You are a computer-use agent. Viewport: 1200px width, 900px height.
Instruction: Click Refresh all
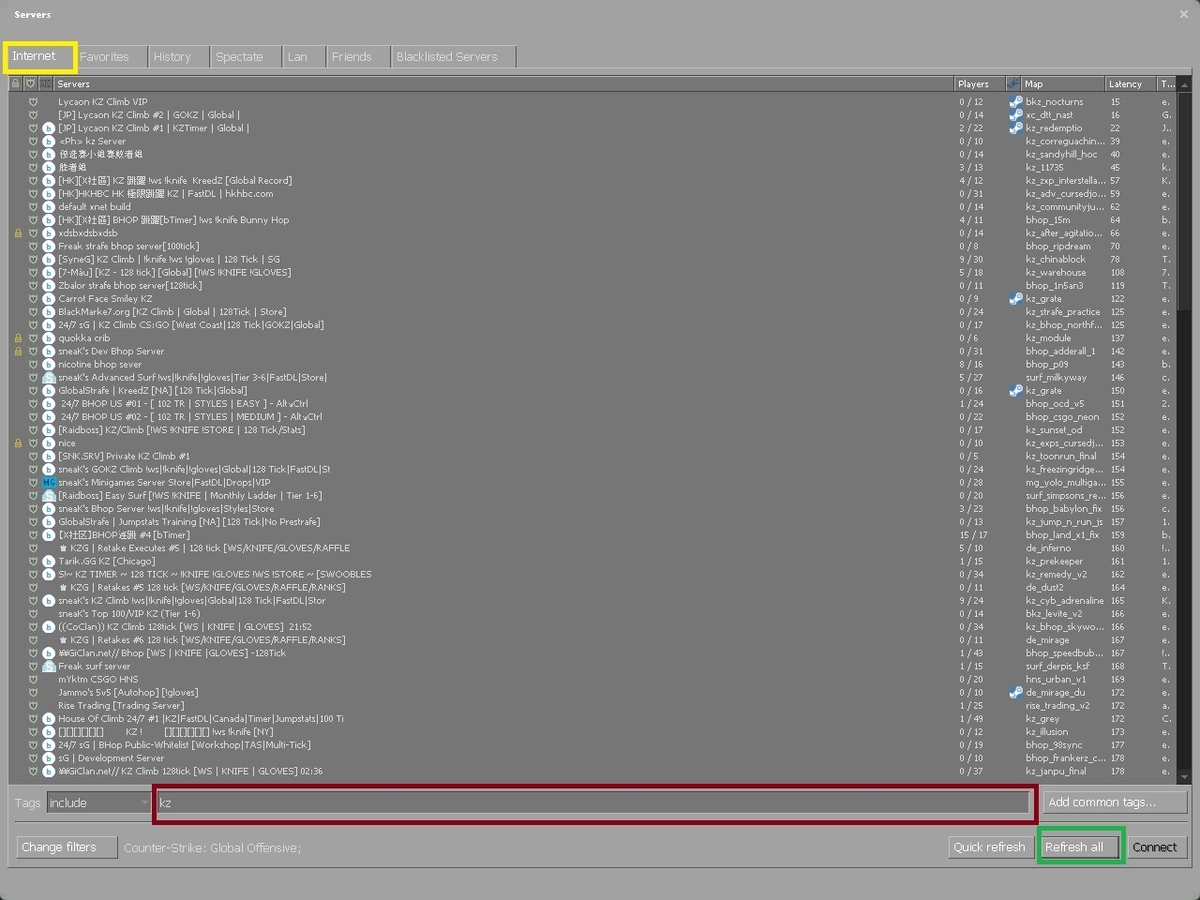[1079, 847]
